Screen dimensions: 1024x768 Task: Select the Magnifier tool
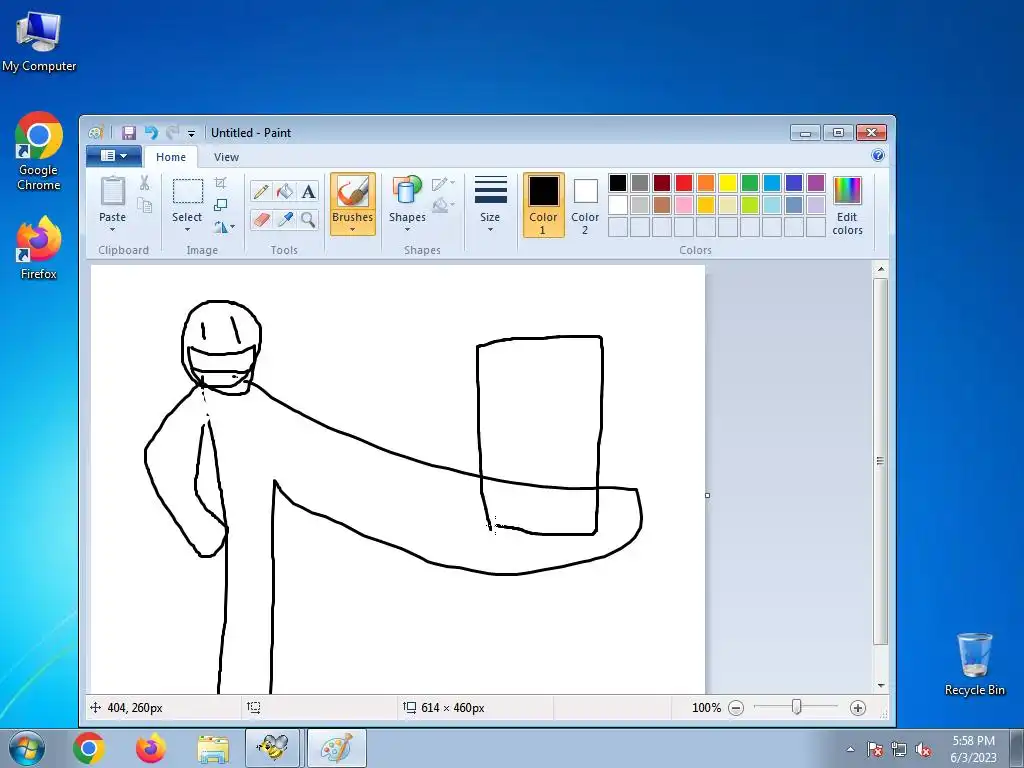[x=308, y=219]
